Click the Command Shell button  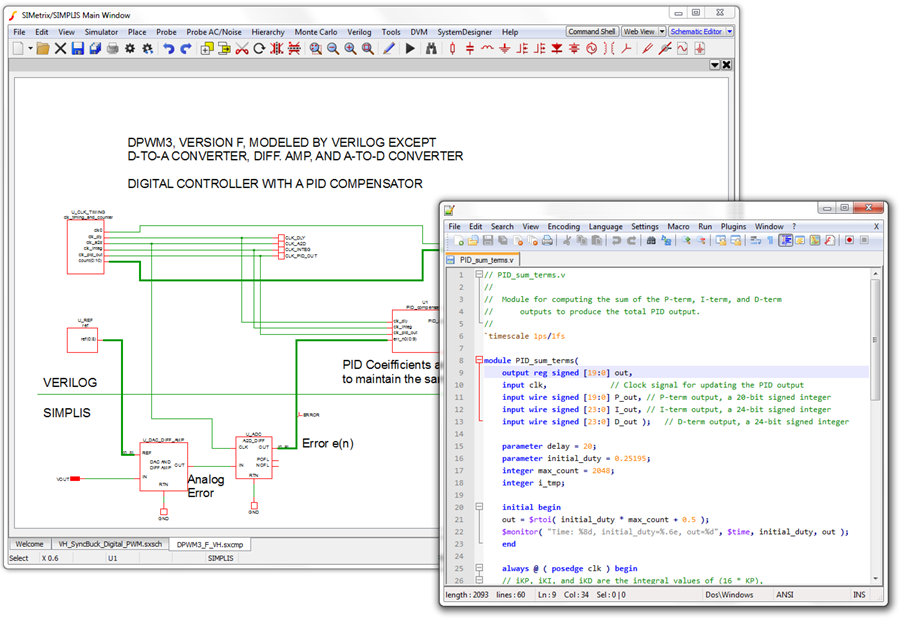click(591, 31)
